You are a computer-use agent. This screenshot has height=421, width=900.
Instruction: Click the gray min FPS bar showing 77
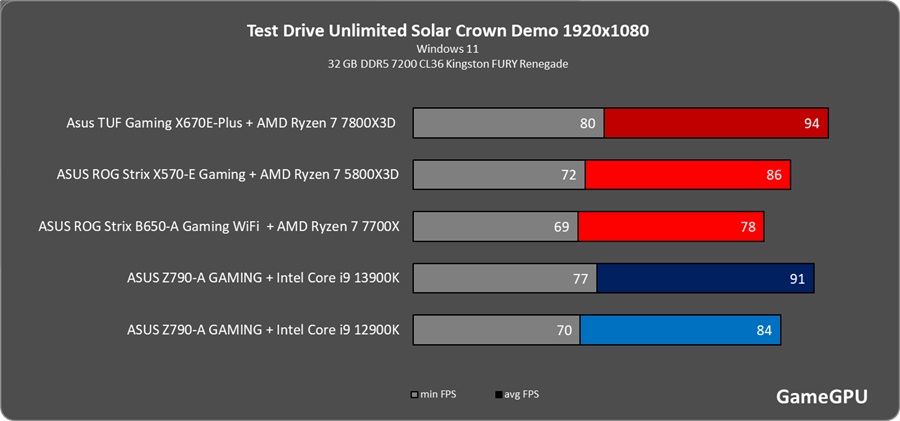tap(505, 279)
